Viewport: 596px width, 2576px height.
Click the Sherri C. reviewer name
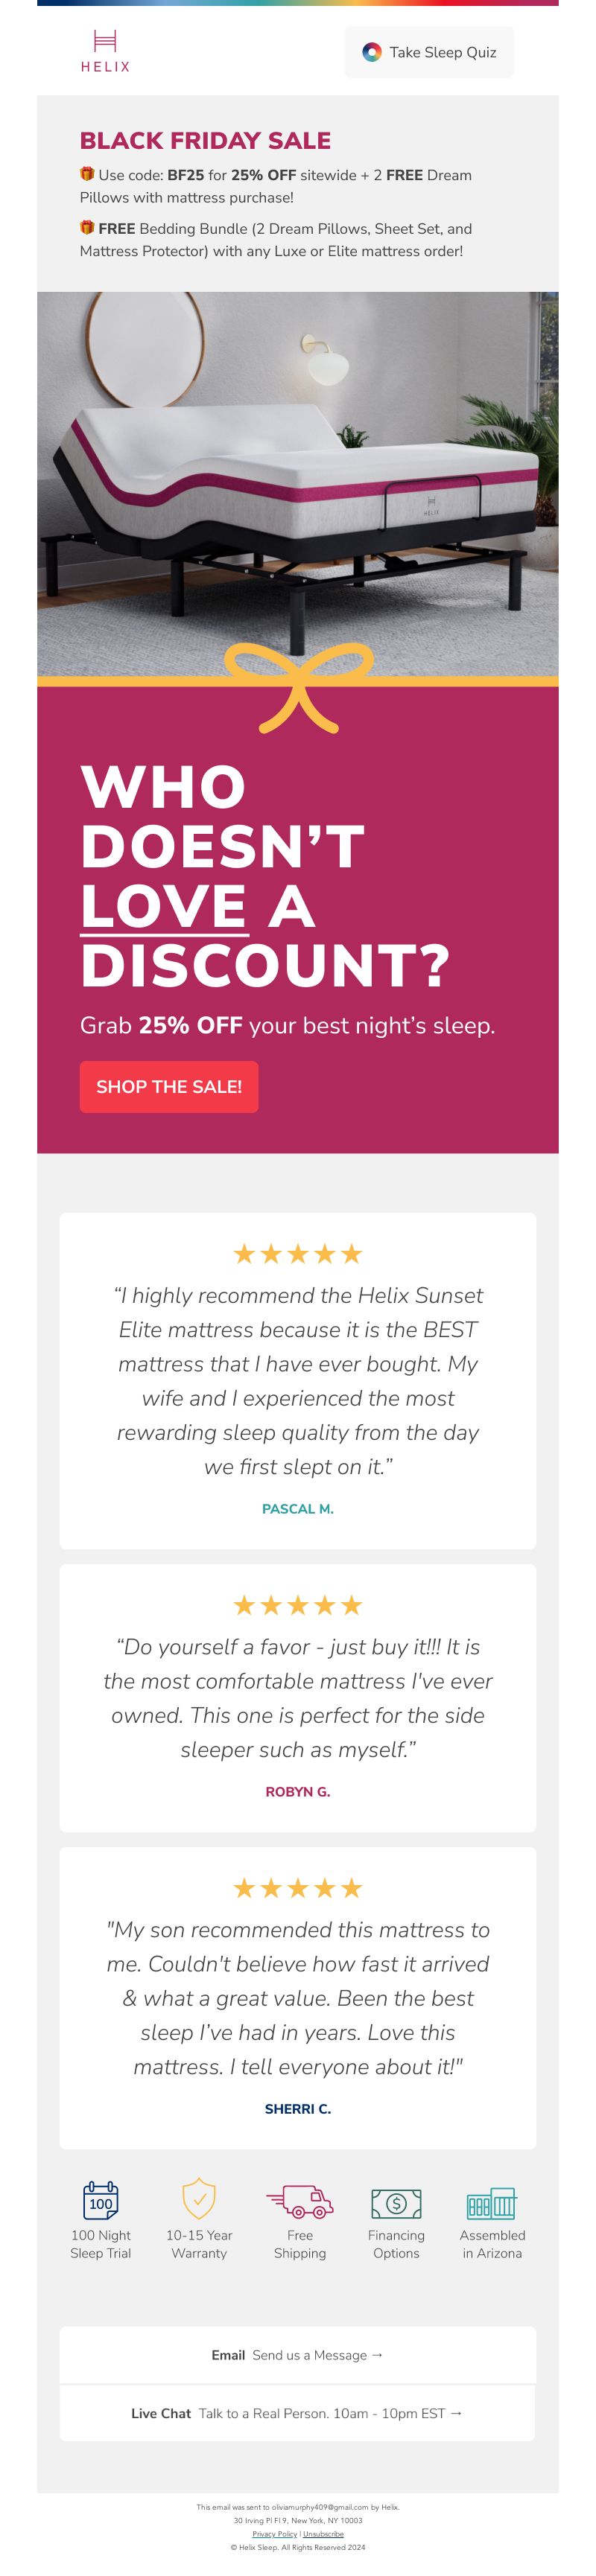point(298,2108)
